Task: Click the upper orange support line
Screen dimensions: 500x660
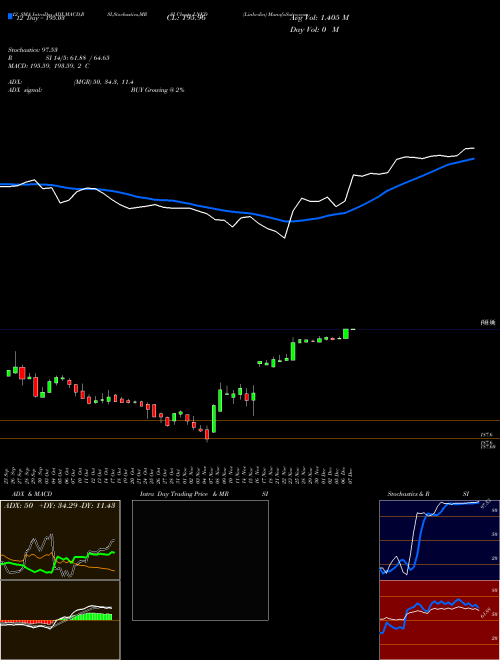Action: (250, 420)
